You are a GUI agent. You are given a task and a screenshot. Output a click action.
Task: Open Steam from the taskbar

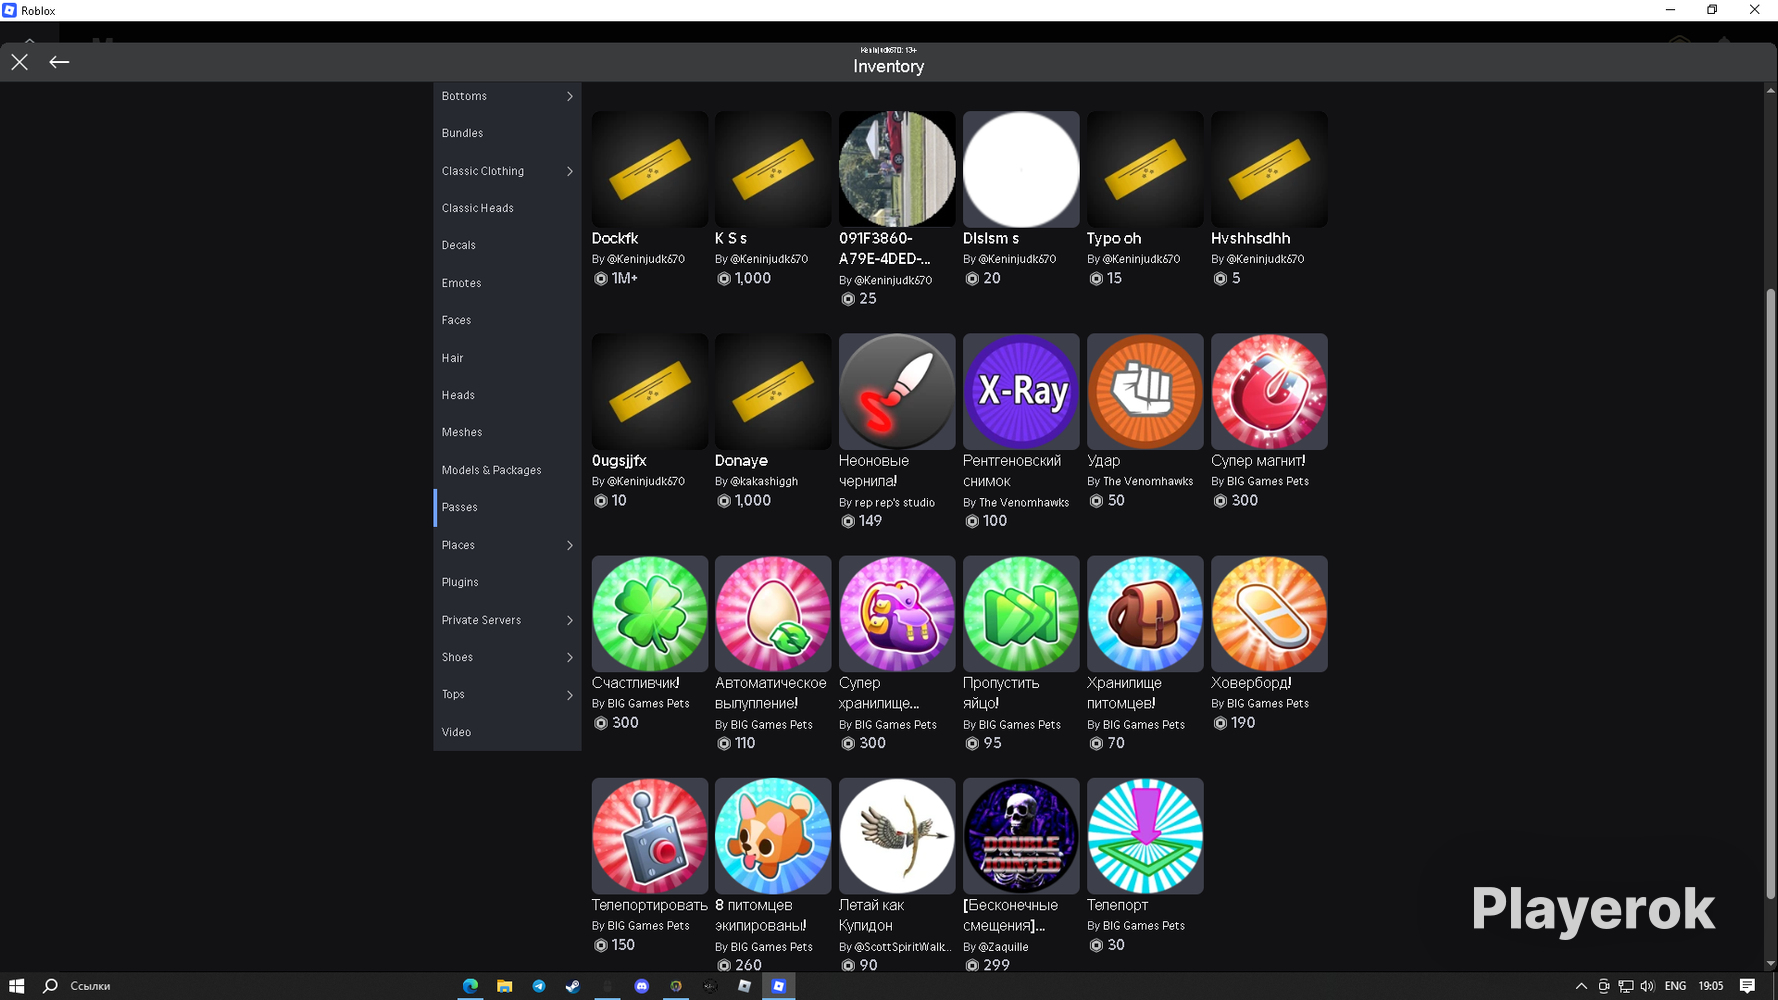[573, 986]
